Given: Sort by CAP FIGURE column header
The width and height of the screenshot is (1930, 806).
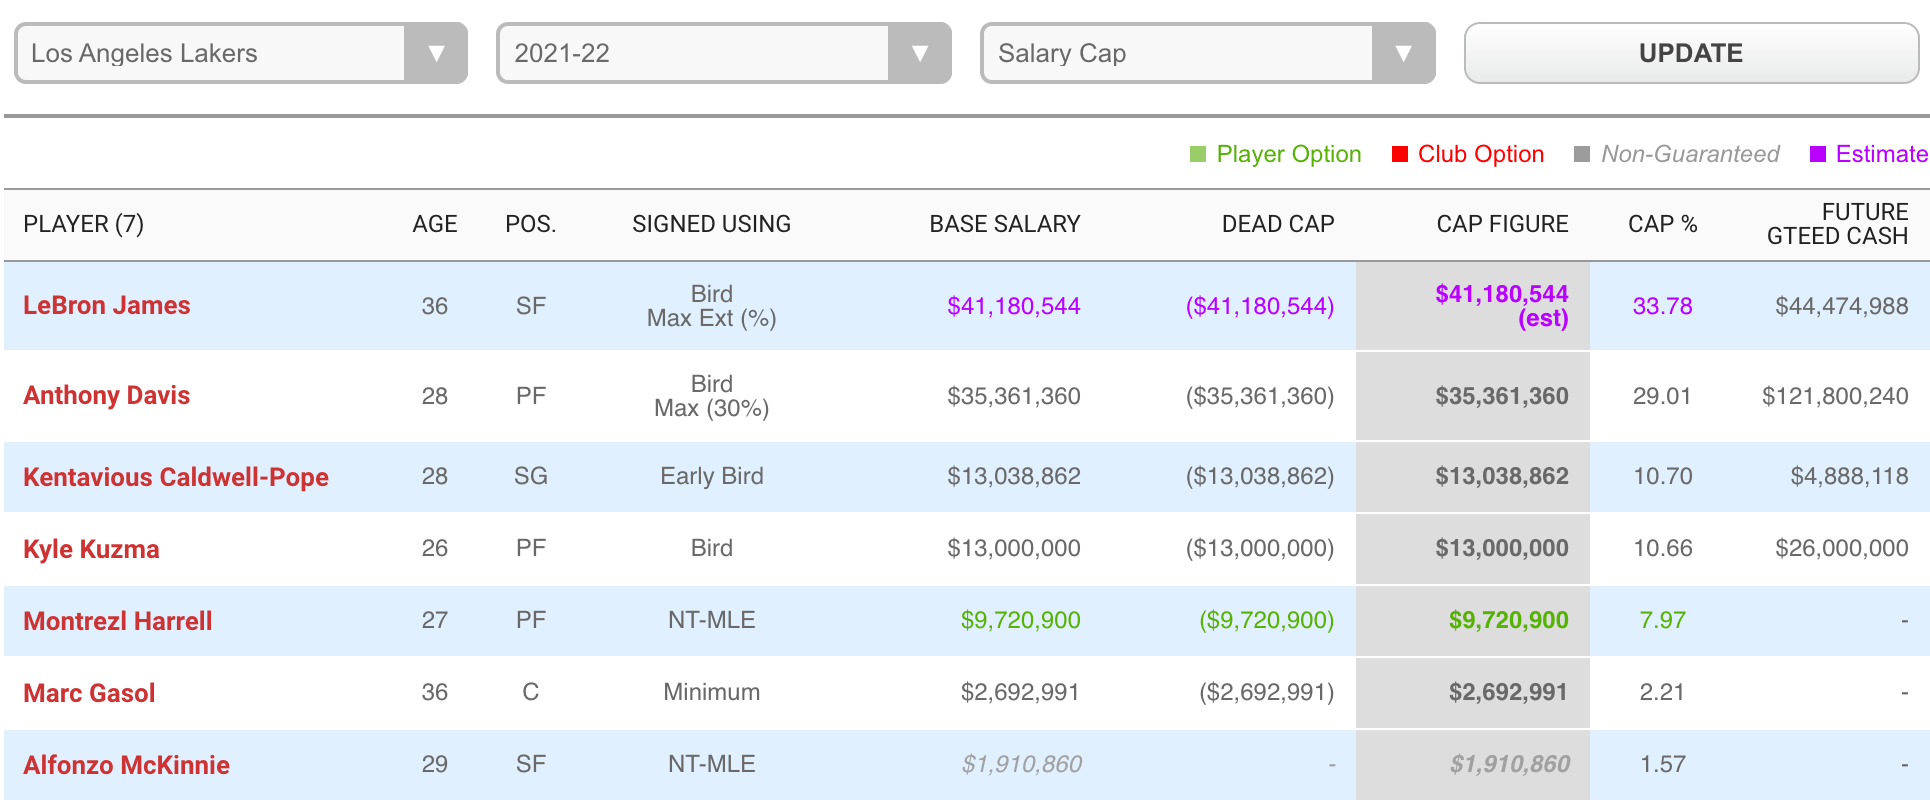Looking at the screenshot, I should coord(1503,224).
